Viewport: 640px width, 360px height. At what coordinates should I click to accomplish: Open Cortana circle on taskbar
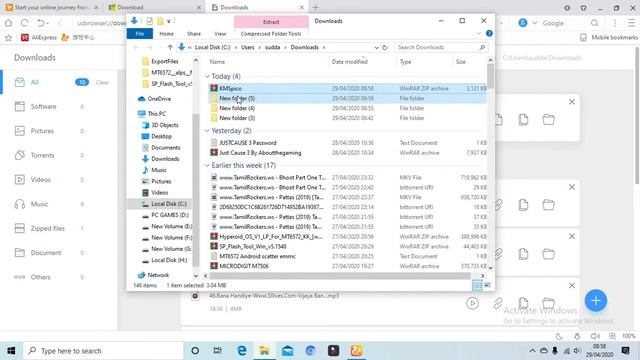pos(195,351)
